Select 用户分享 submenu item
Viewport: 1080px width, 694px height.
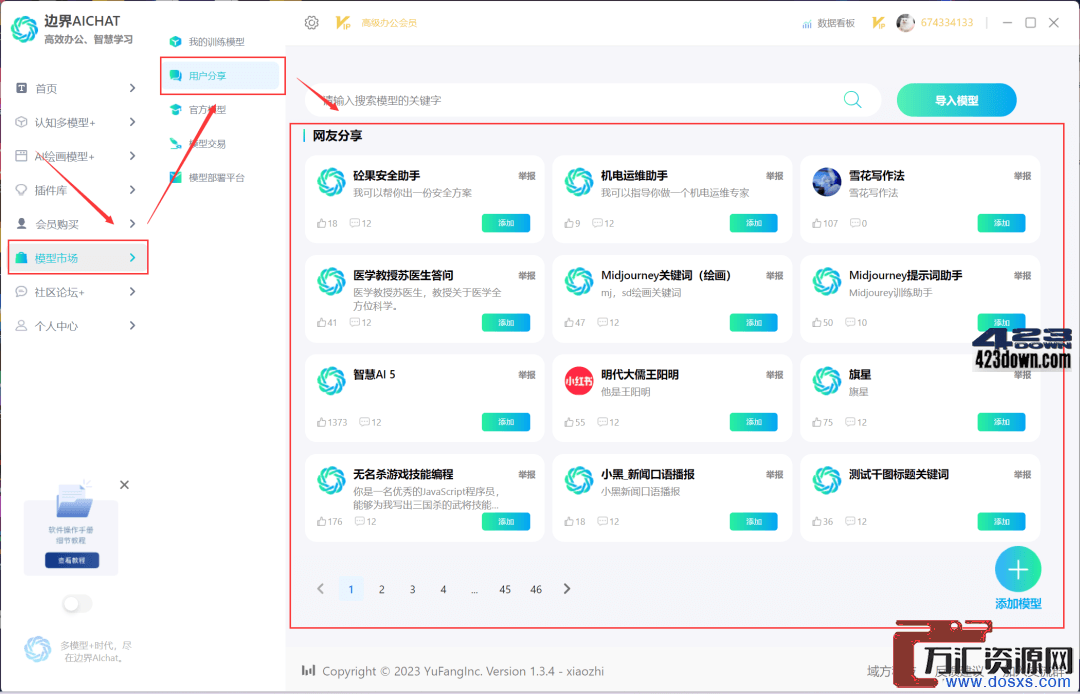[222, 76]
